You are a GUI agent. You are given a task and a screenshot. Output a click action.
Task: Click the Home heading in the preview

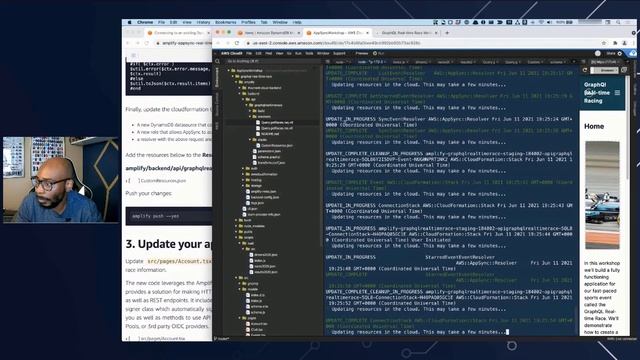[x=594, y=127]
